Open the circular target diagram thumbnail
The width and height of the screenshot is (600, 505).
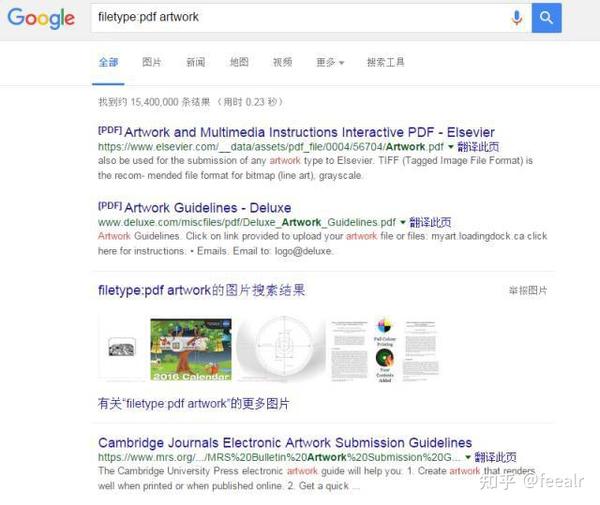pyautogui.click(x=282, y=348)
